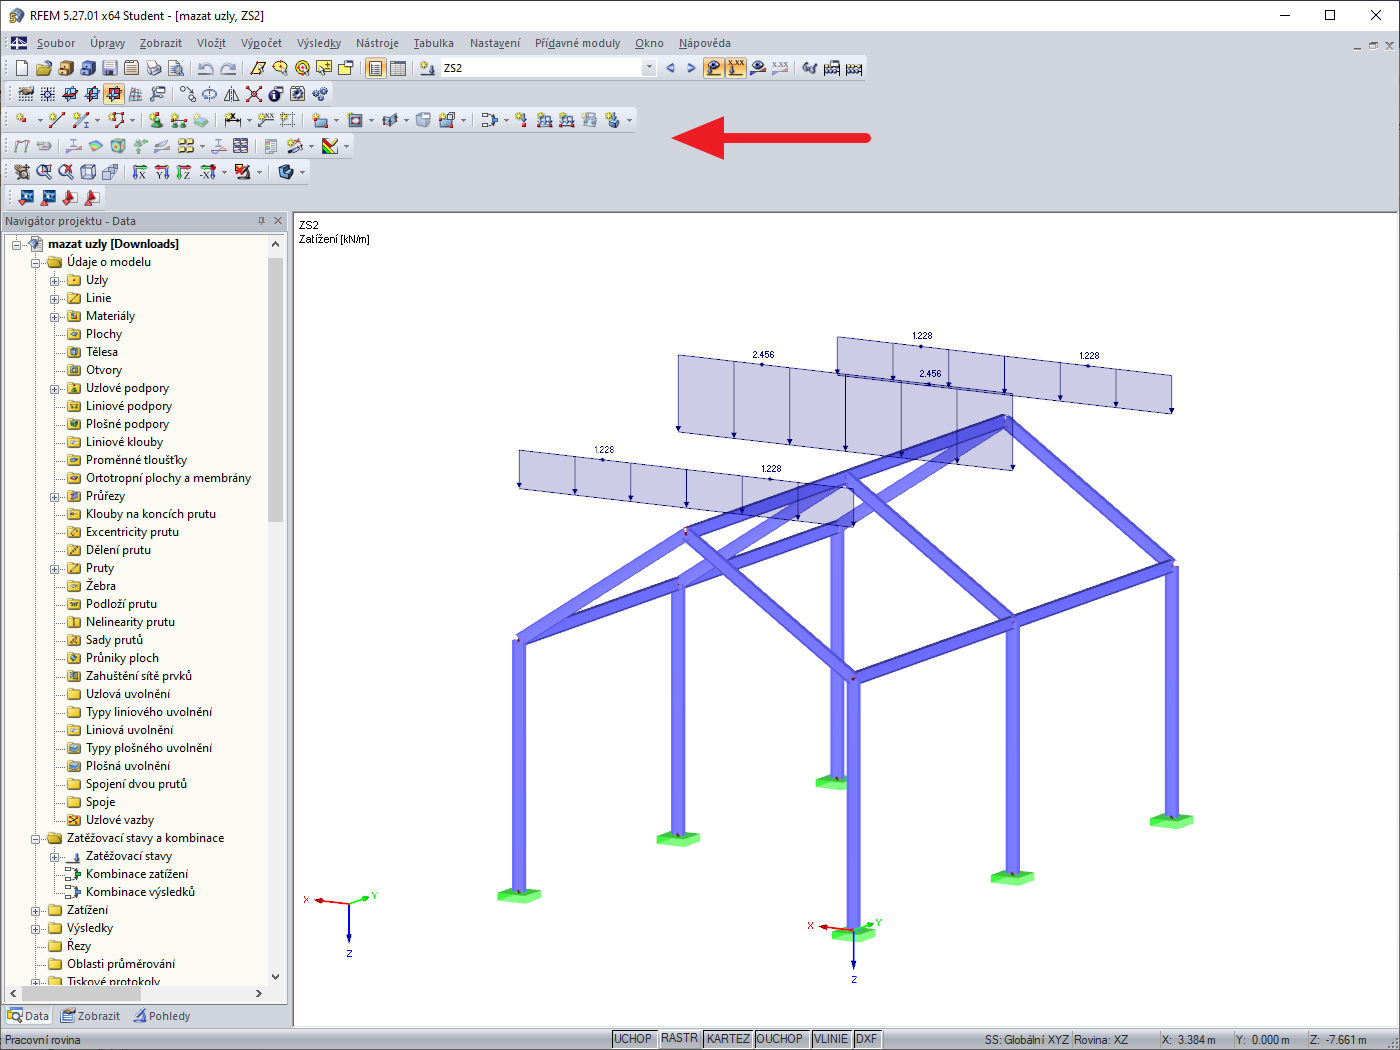Toggle show load values button

(736, 68)
